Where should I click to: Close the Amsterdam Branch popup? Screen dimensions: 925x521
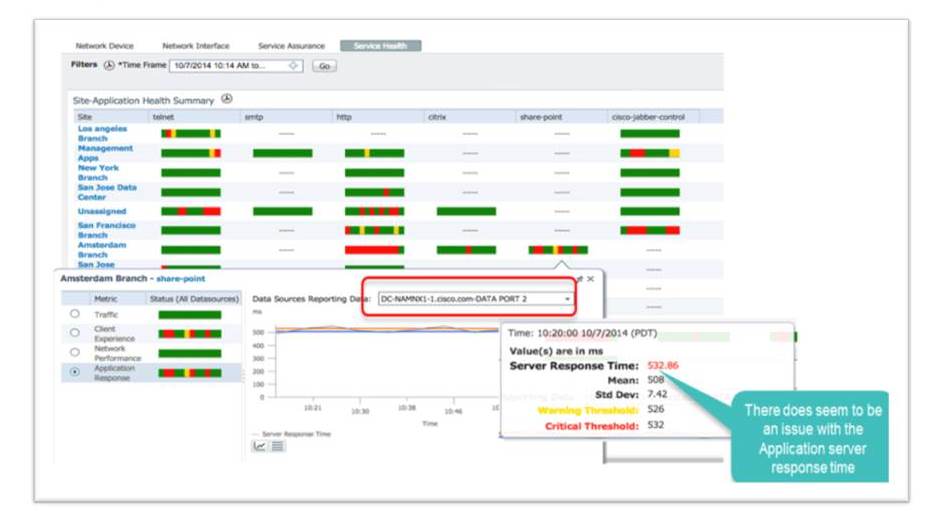pyautogui.click(x=590, y=279)
